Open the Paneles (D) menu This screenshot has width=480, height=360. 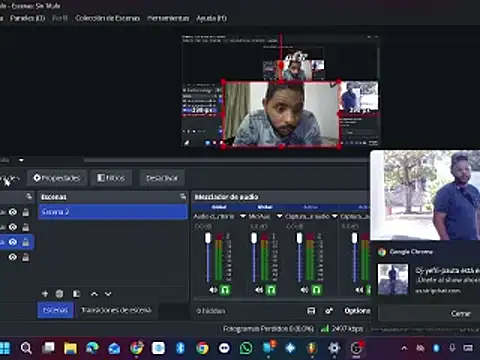(28, 18)
